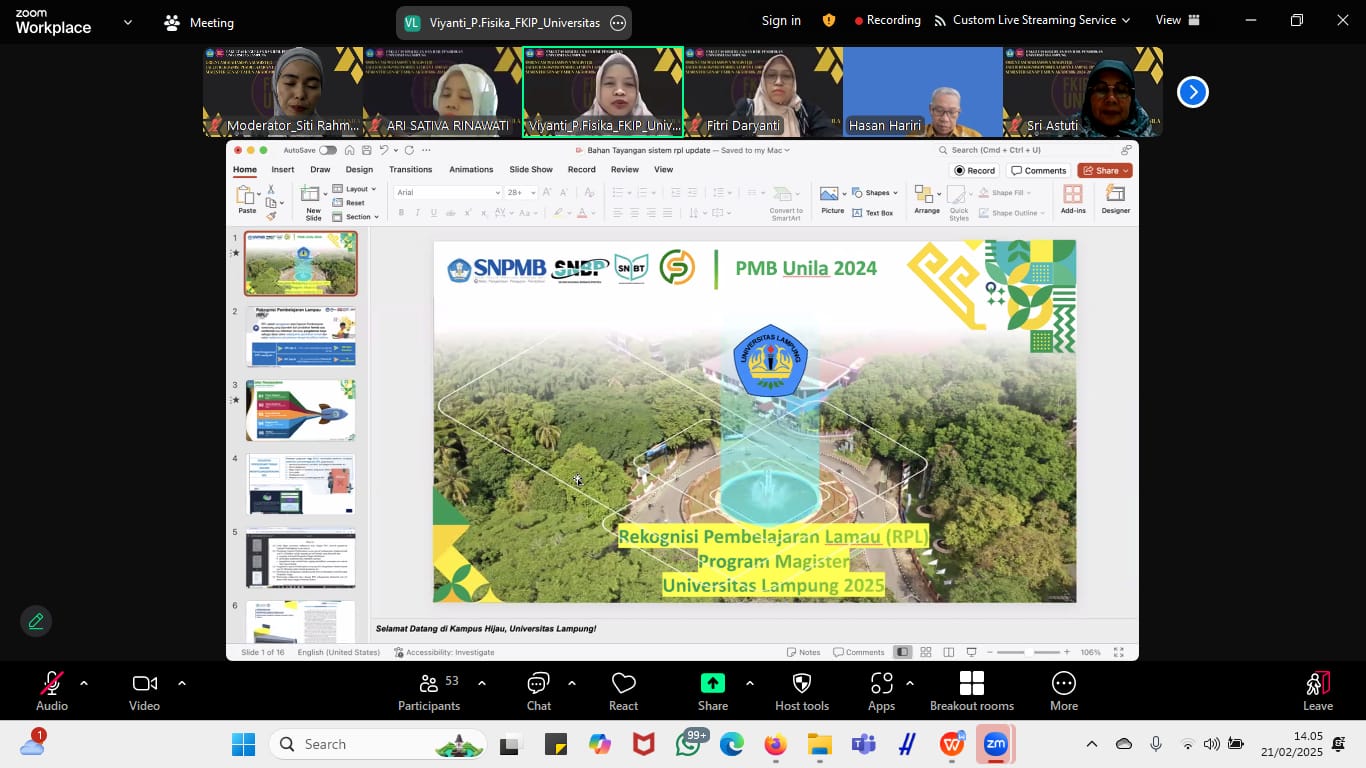Switch to the Meeting tab
The image size is (1366, 768).
point(198,22)
